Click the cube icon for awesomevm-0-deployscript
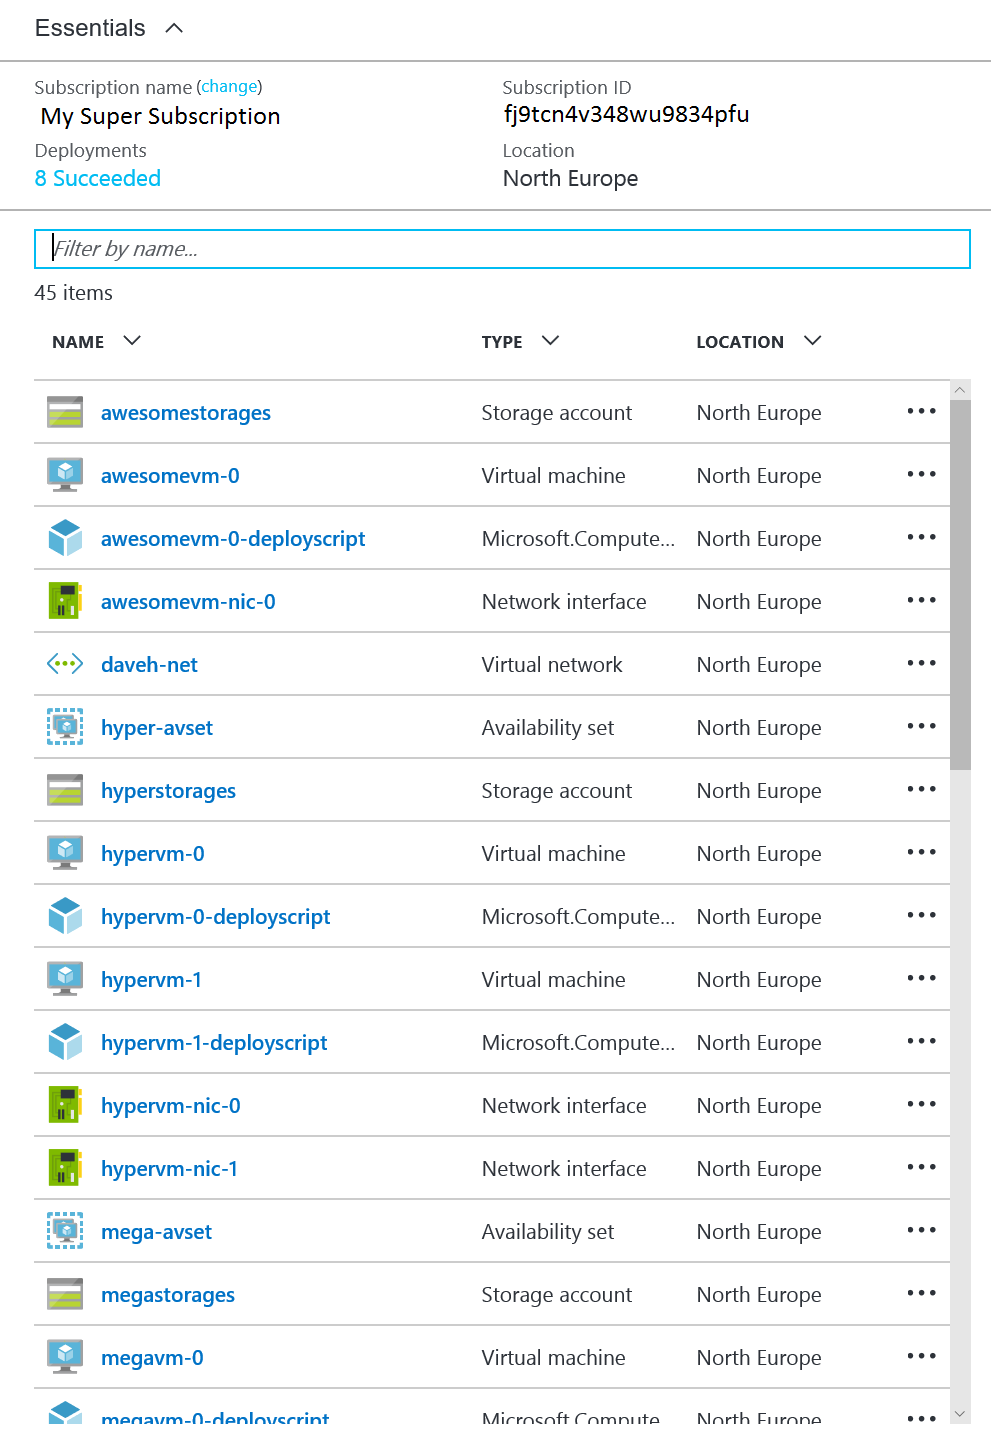This screenshot has height=1446, width=991. tap(64, 537)
